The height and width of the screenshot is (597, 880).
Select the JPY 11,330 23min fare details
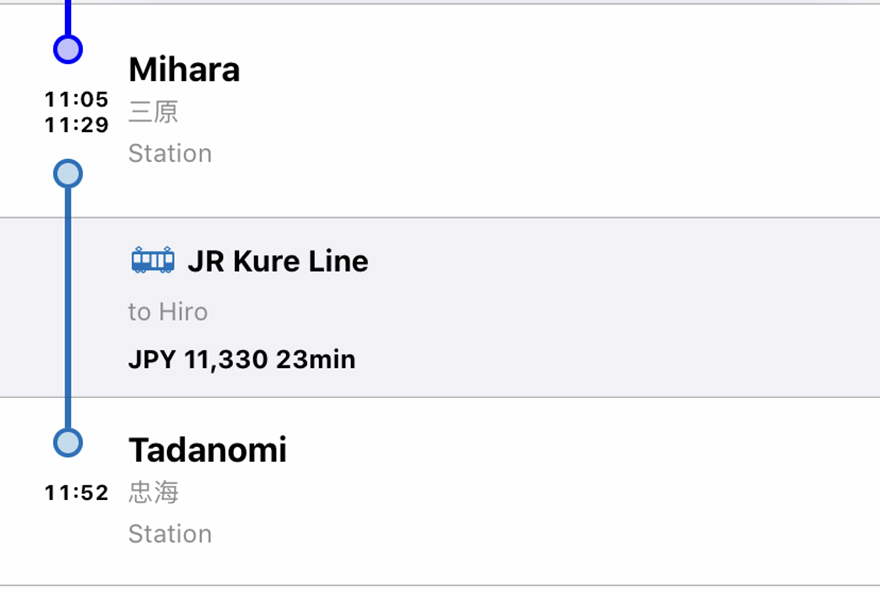pos(242,360)
